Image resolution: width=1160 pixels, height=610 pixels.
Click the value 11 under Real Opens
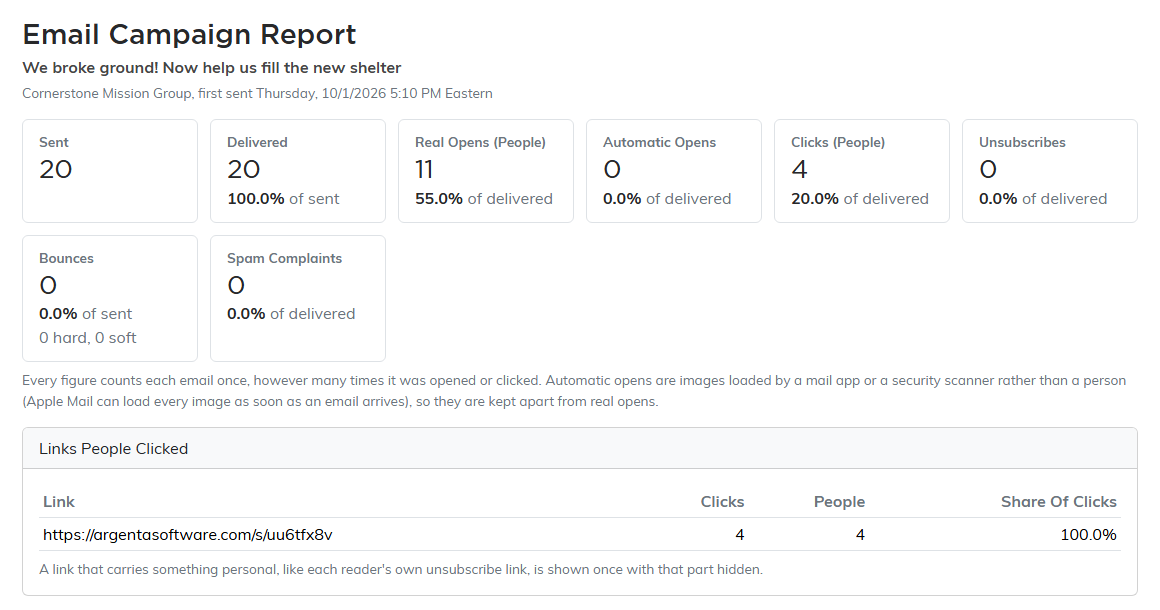tap(424, 169)
